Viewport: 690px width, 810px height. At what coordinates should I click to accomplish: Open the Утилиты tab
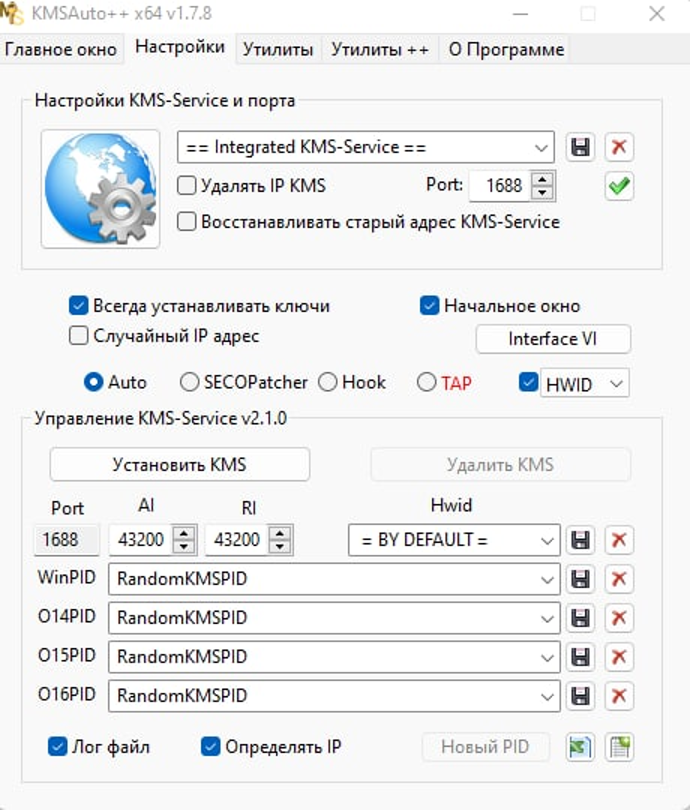click(278, 50)
